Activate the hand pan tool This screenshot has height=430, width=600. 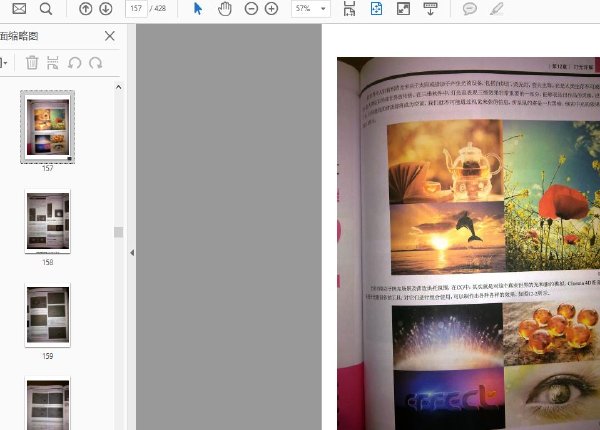click(x=225, y=8)
